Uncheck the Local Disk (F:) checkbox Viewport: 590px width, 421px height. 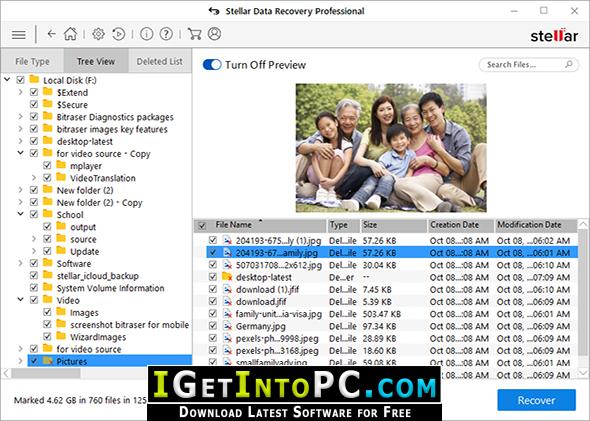[20, 80]
